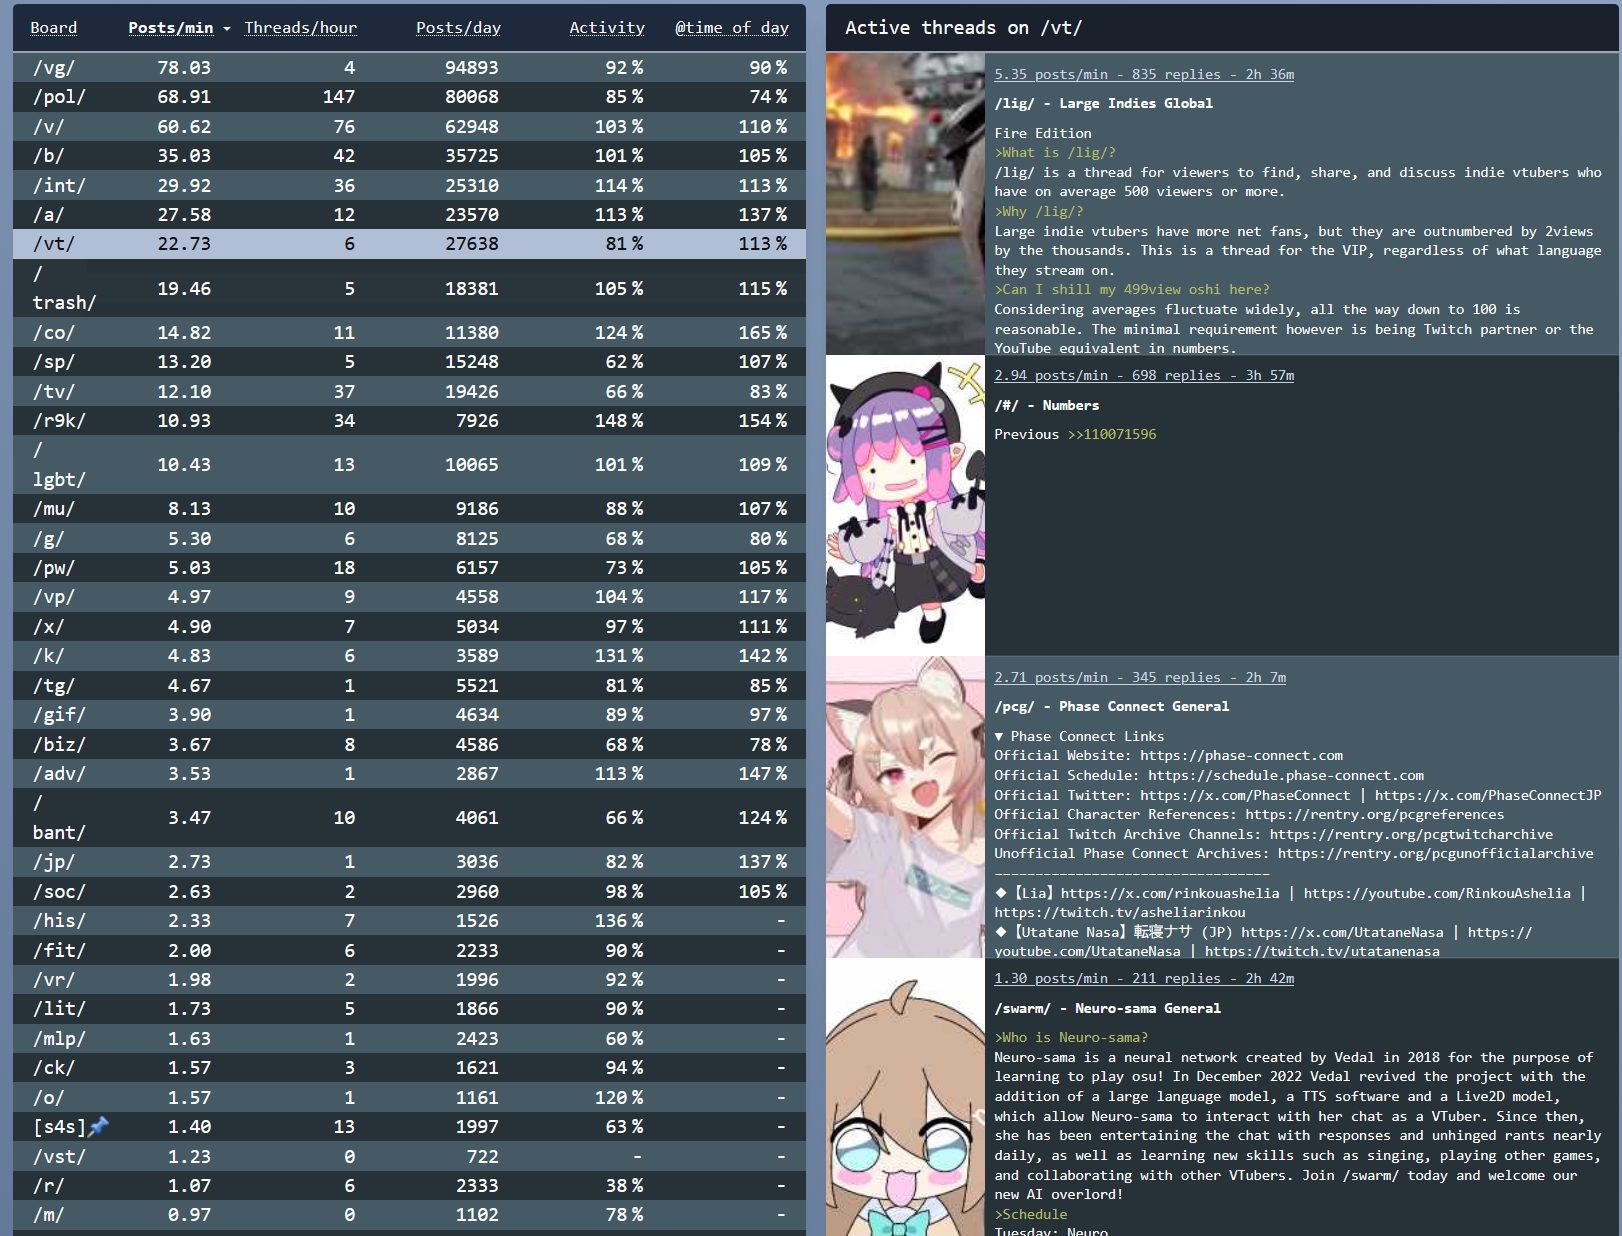Select the /v/ board row

tap(409, 126)
